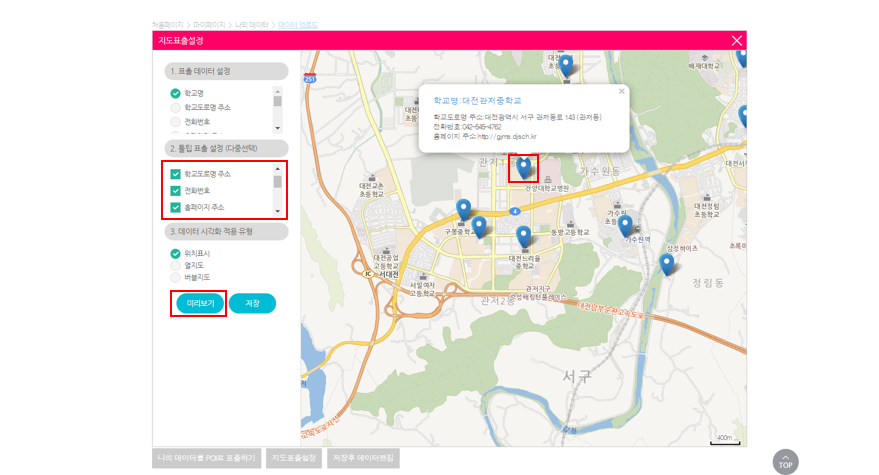The width and height of the screenshot is (879, 475).
Task: Click the 지도표출설정 button below the dialog
Action: click(294, 458)
